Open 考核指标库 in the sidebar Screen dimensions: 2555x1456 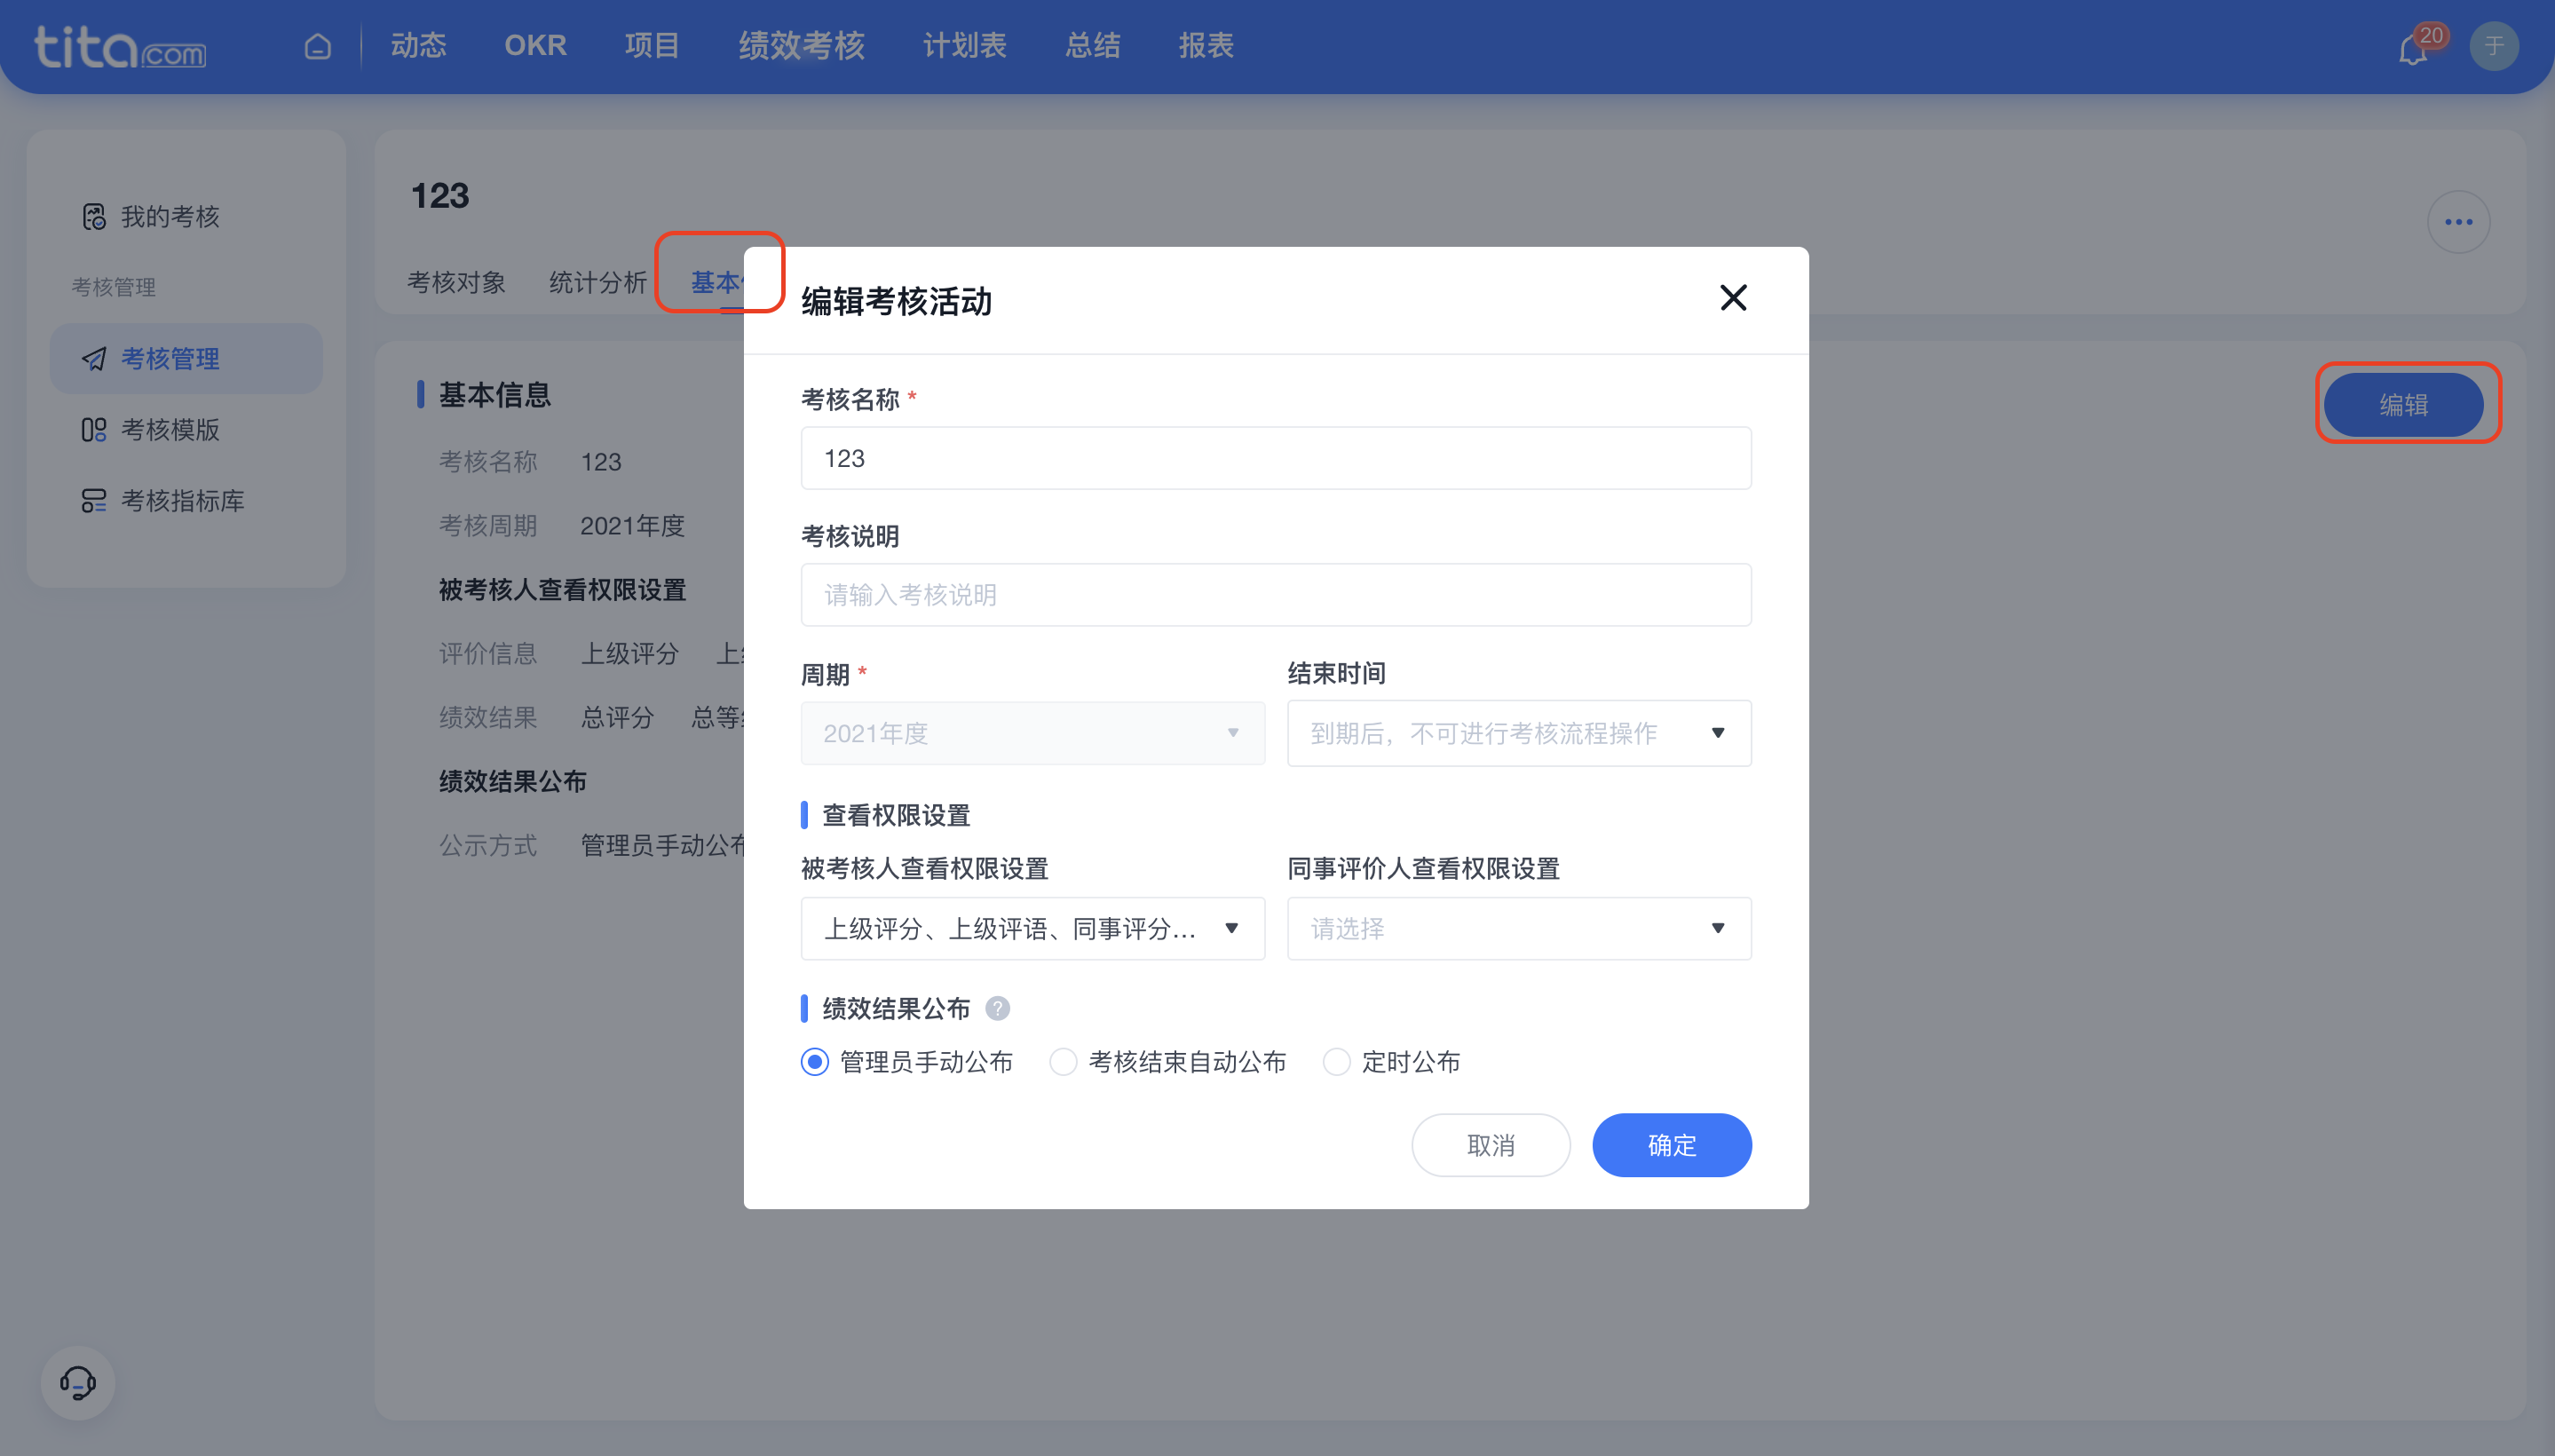pyautogui.click(x=187, y=501)
